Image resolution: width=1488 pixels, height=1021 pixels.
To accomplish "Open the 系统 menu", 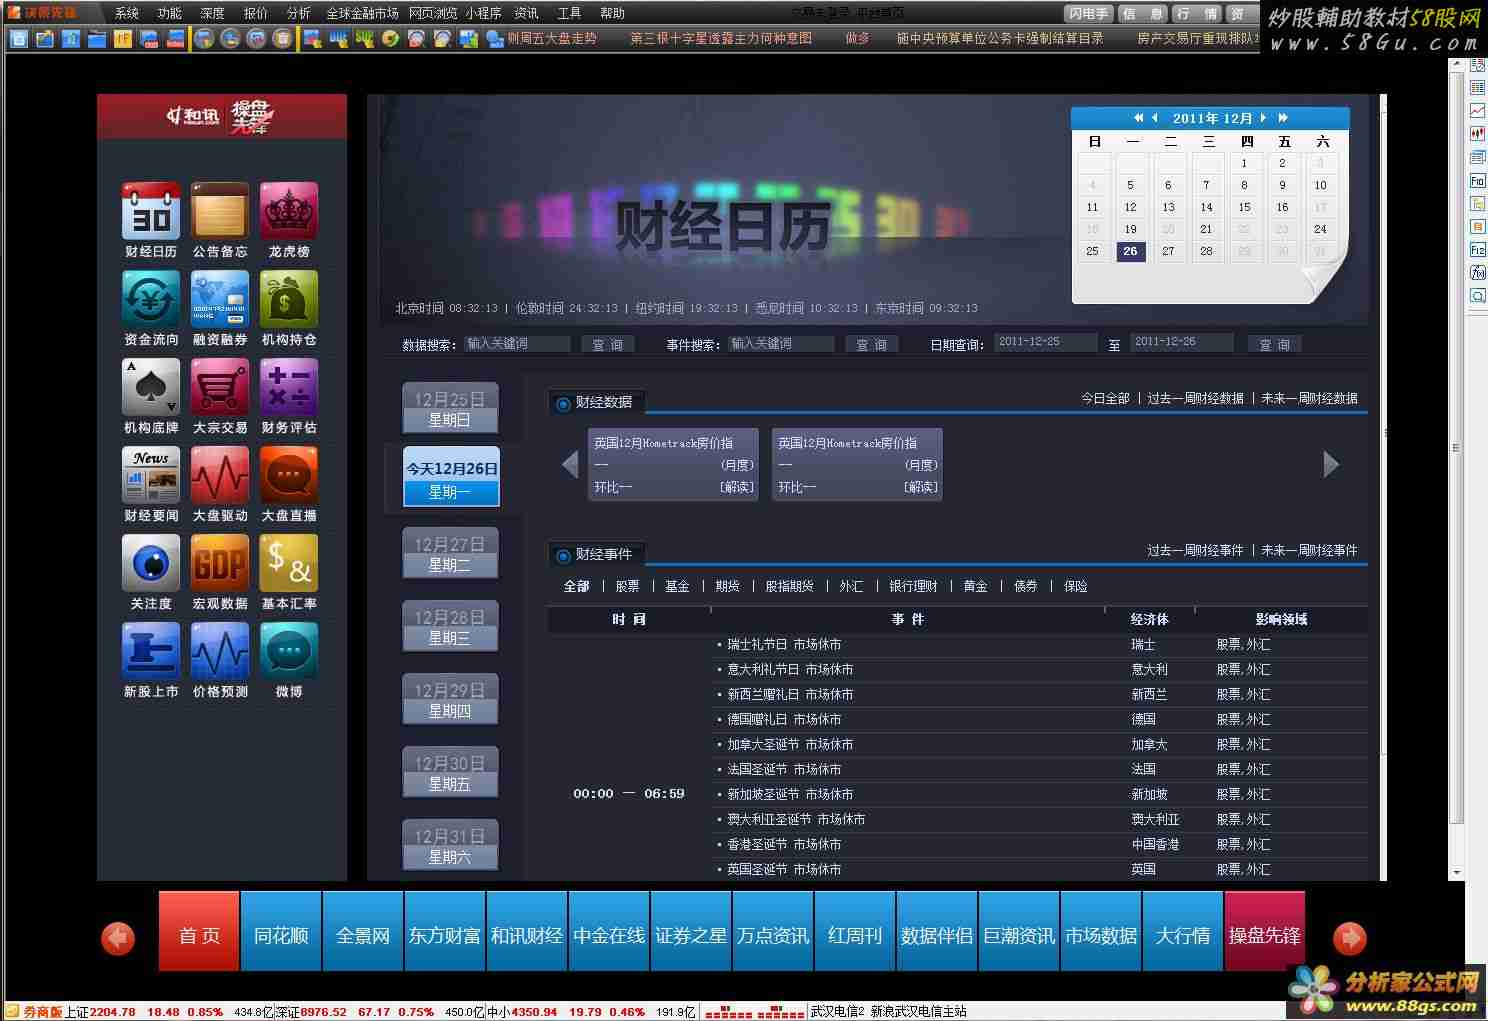I will pos(127,13).
